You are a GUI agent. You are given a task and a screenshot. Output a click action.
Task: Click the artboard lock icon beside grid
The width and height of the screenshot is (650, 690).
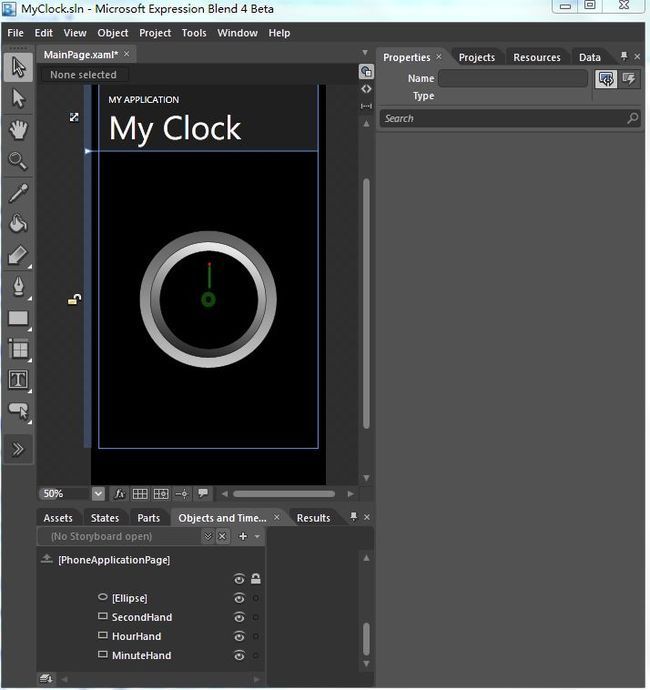coord(74,300)
